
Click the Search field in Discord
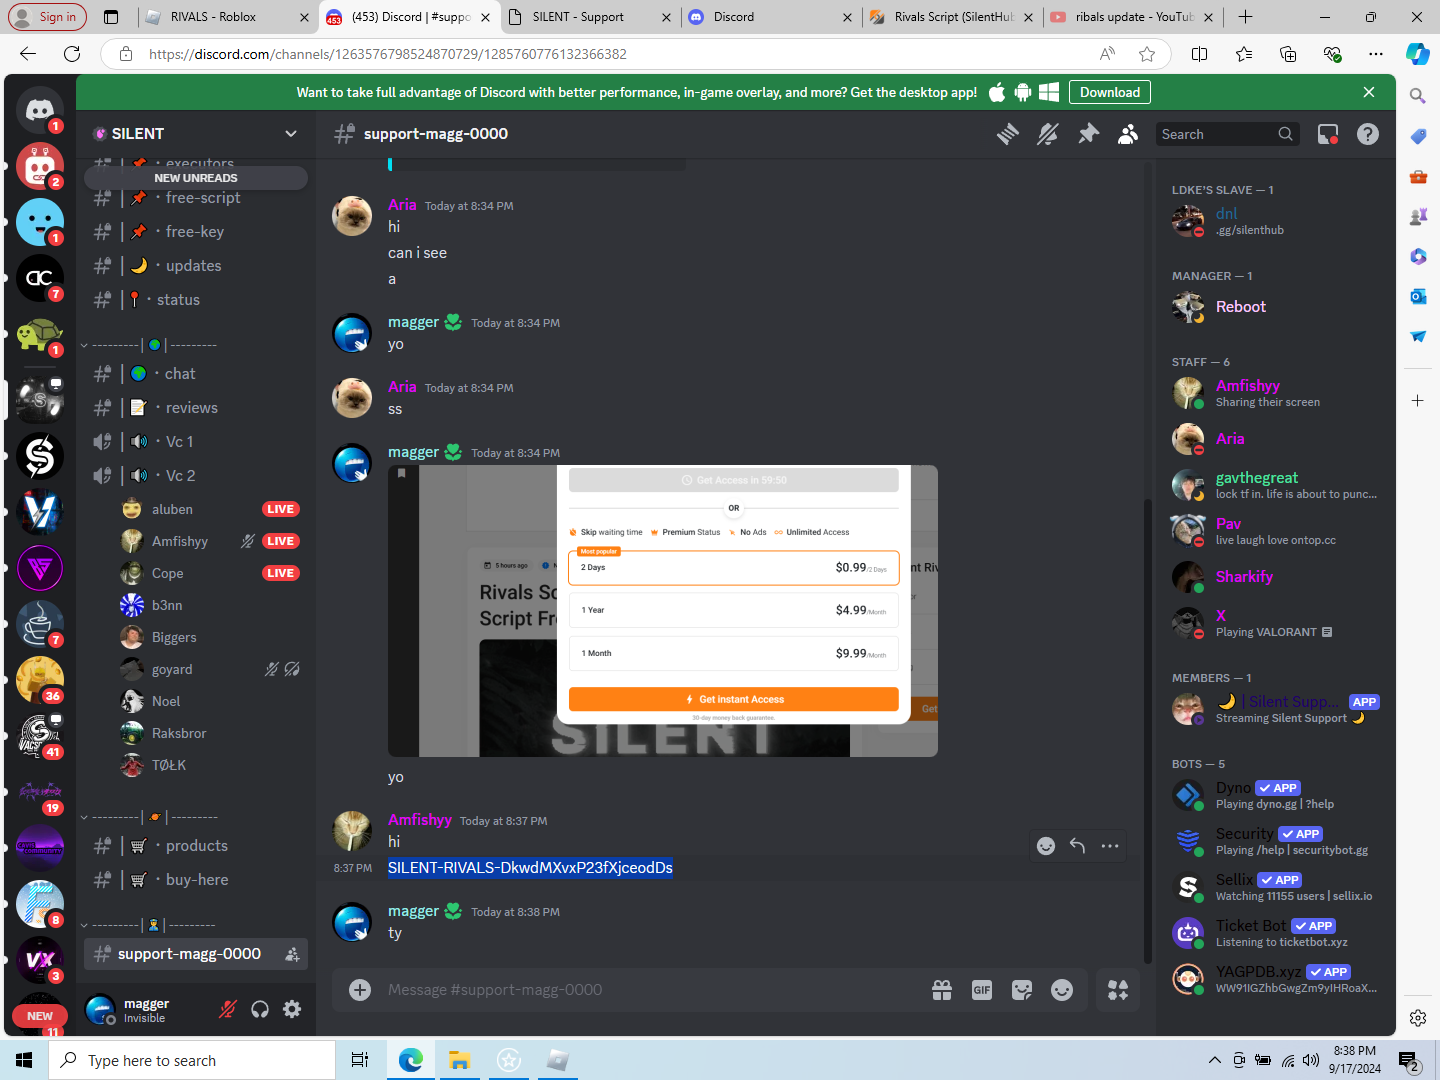click(x=1227, y=134)
